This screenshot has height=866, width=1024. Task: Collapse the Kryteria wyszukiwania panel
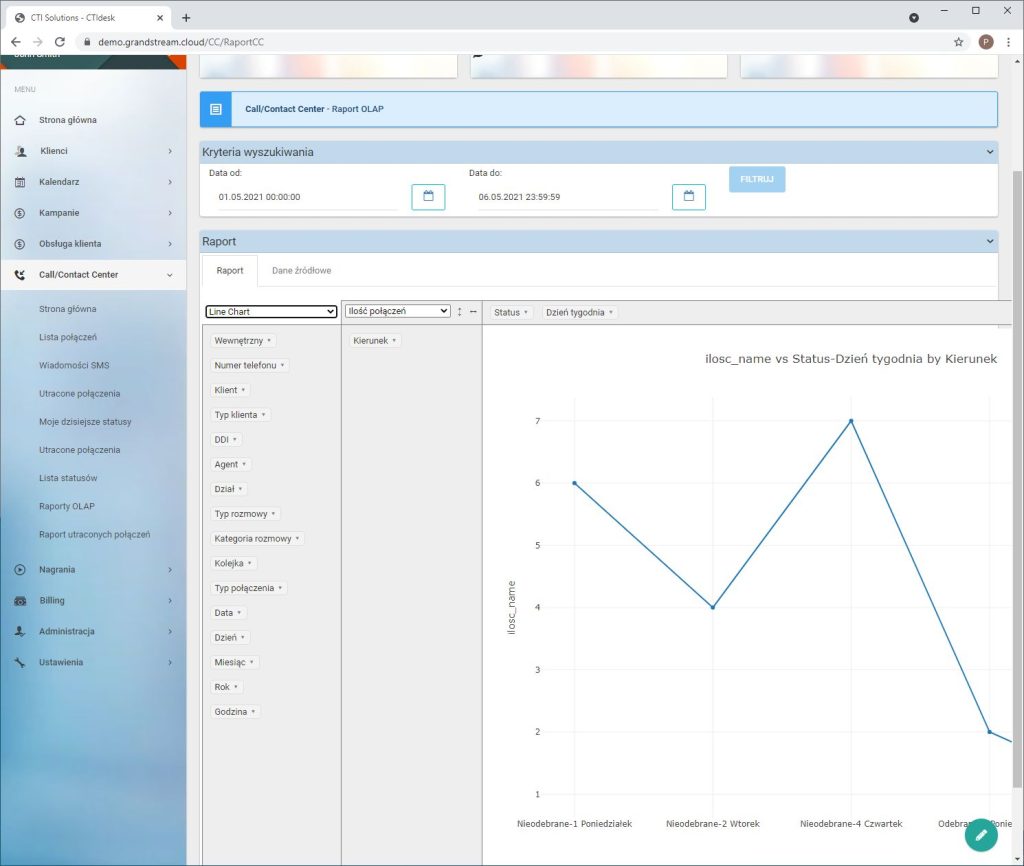point(990,152)
